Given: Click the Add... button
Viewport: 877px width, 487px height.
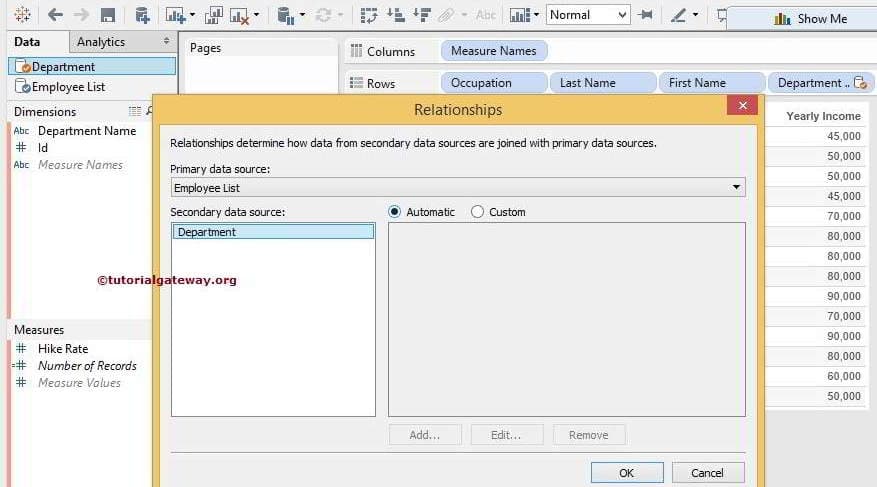Looking at the screenshot, I should tap(425, 435).
